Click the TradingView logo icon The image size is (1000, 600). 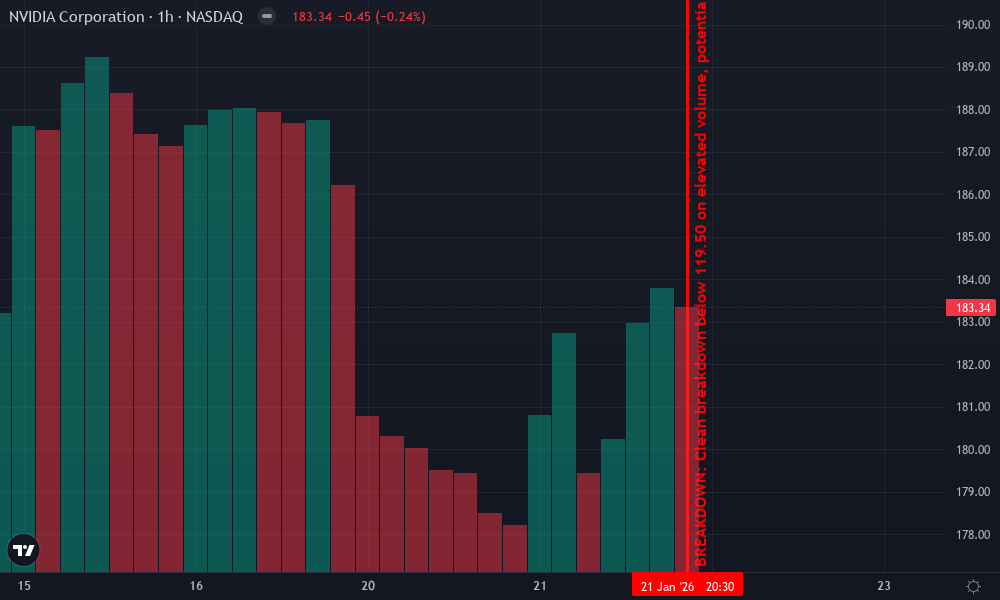click(x=24, y=550)
